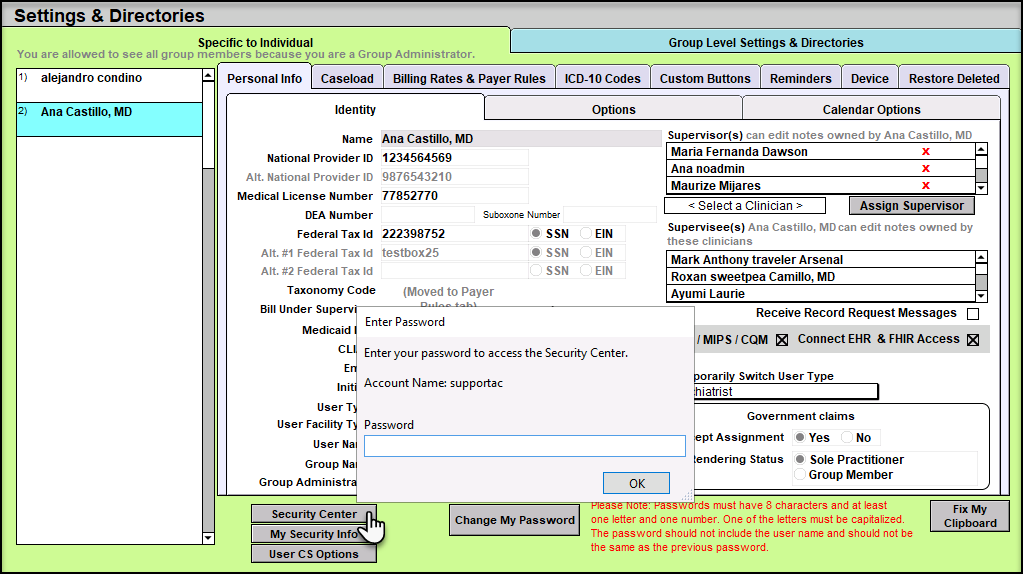Click Supervisee(s) list up arrow

click(x=981, y=258)
